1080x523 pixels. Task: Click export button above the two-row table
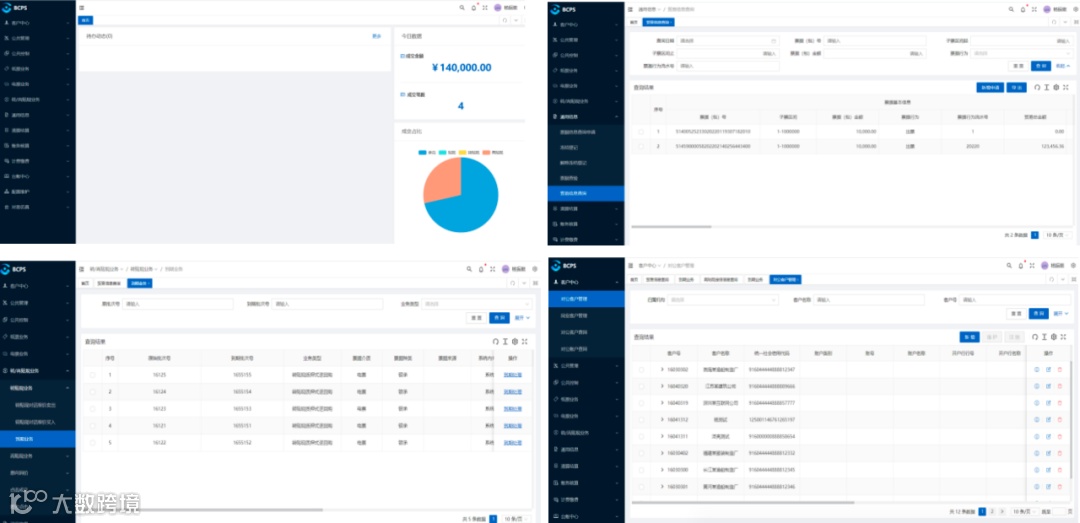click(1016, 88)
